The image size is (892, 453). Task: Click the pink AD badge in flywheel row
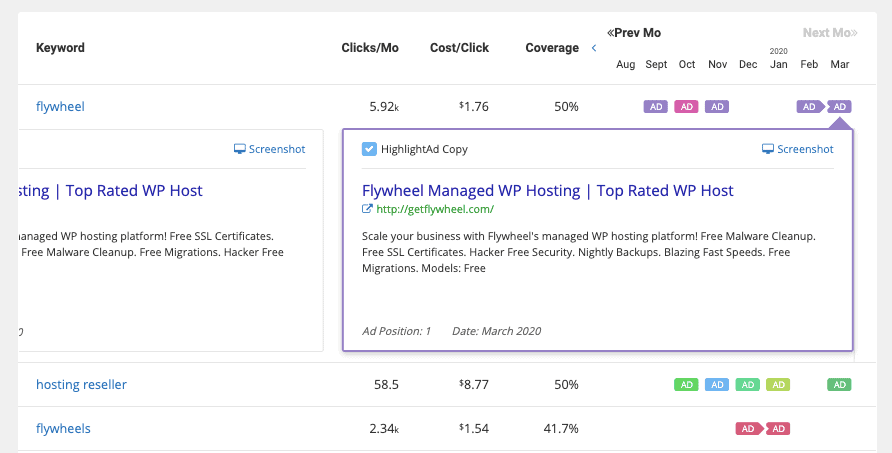click(x=687, y=106)
